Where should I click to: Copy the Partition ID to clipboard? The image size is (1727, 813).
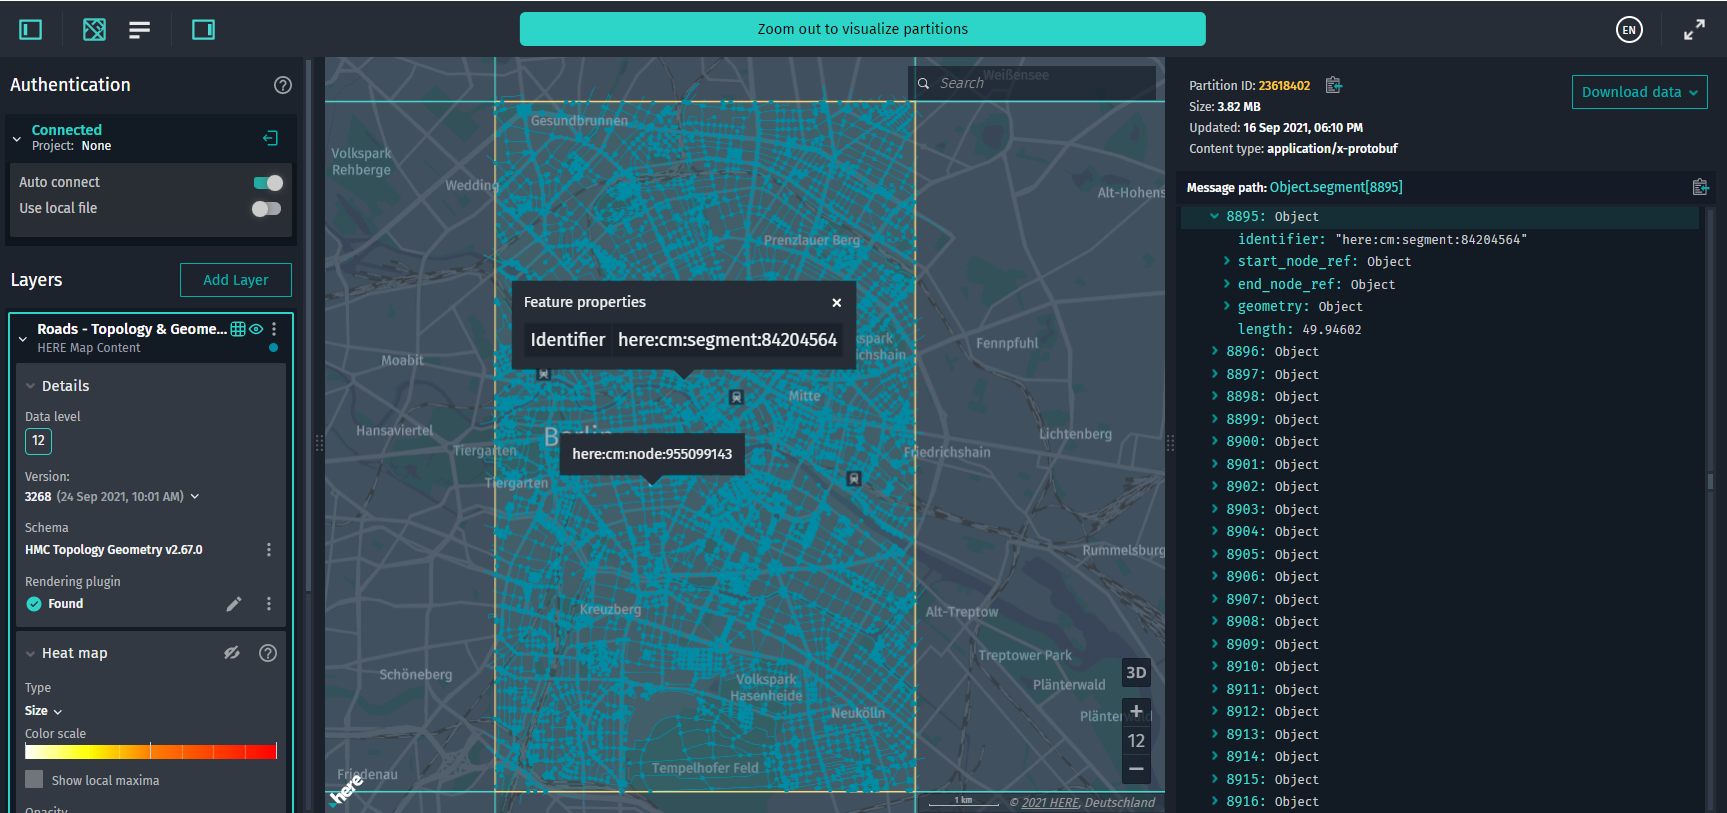point(1333,85)
